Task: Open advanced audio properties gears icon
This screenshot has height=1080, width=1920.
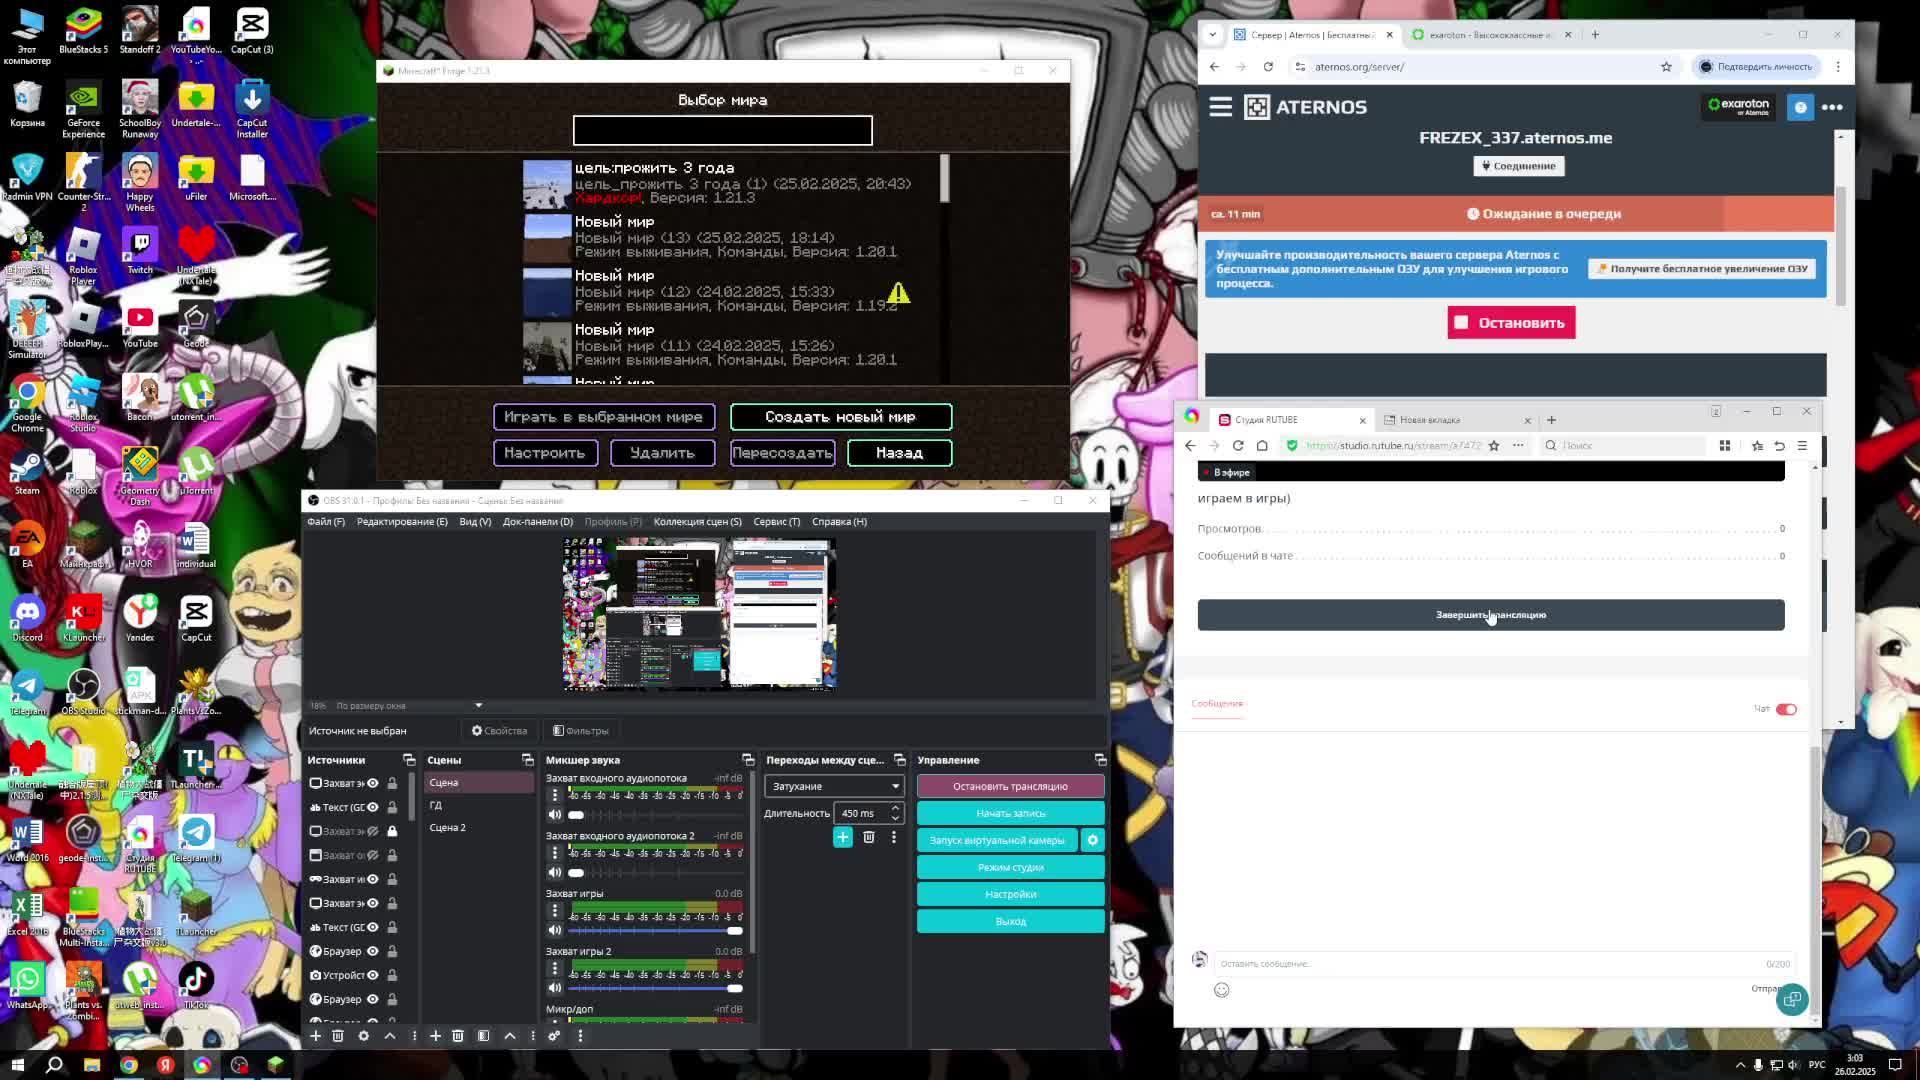Action: pos(554,1035)
